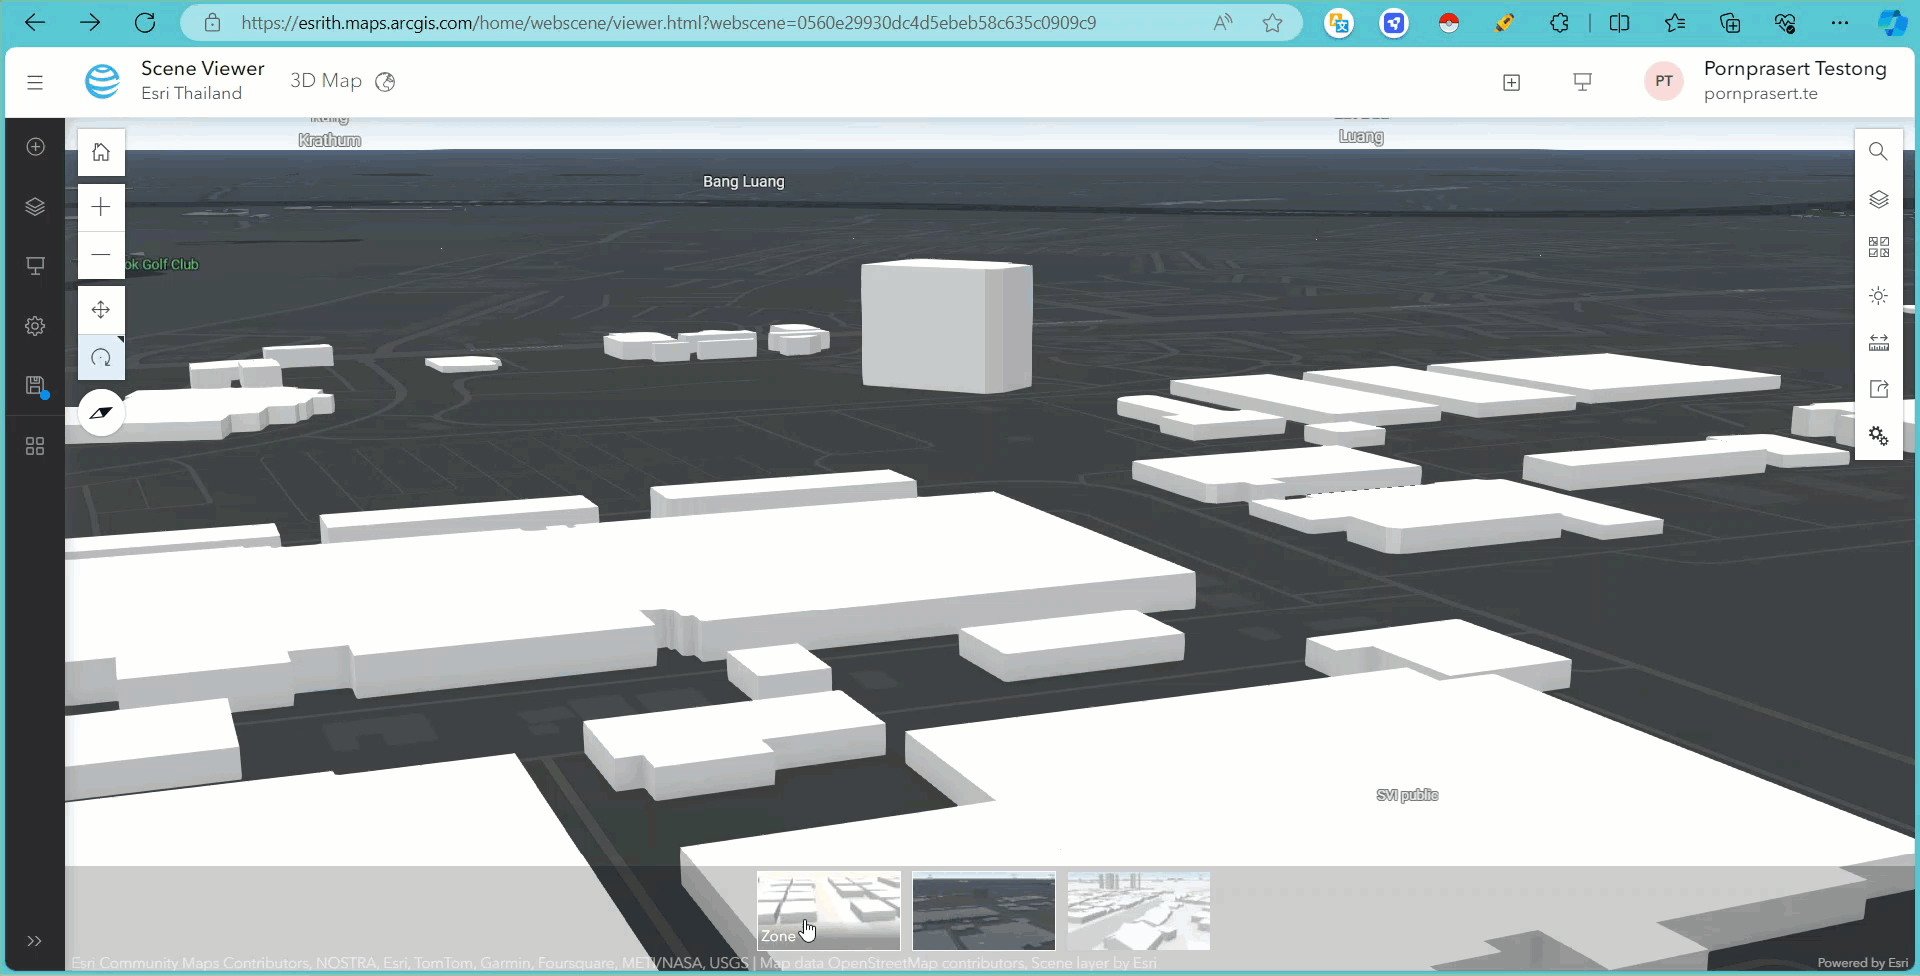This screenshot has width=1920, height=976.
Task: Open Basemap gallery on right toolbar
Action: [1878, 247]
